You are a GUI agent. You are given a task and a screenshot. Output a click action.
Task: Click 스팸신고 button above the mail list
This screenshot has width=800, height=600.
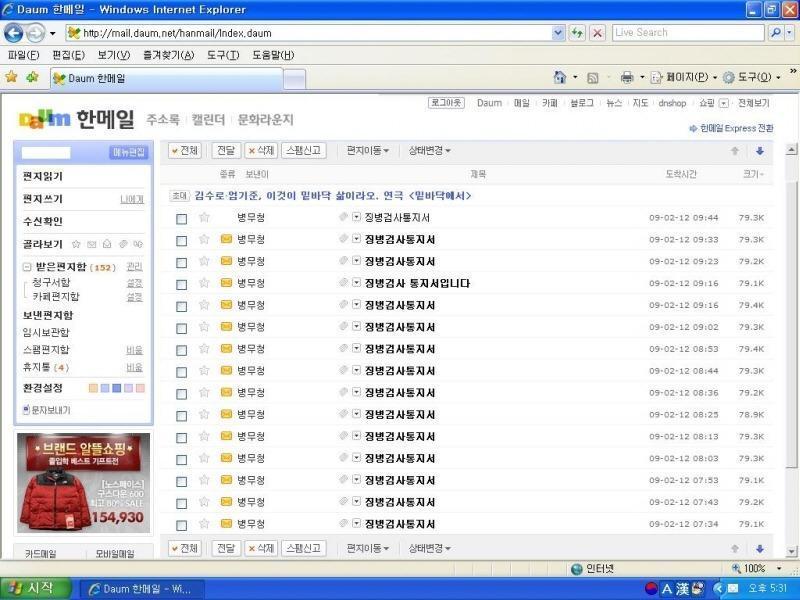pyautogui.click(x=304, y=151)
